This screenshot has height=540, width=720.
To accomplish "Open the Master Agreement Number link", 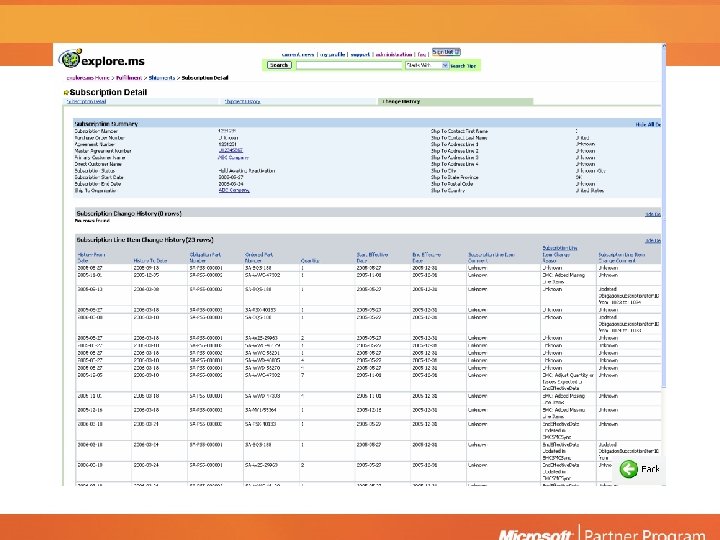I will coord(231,151).
